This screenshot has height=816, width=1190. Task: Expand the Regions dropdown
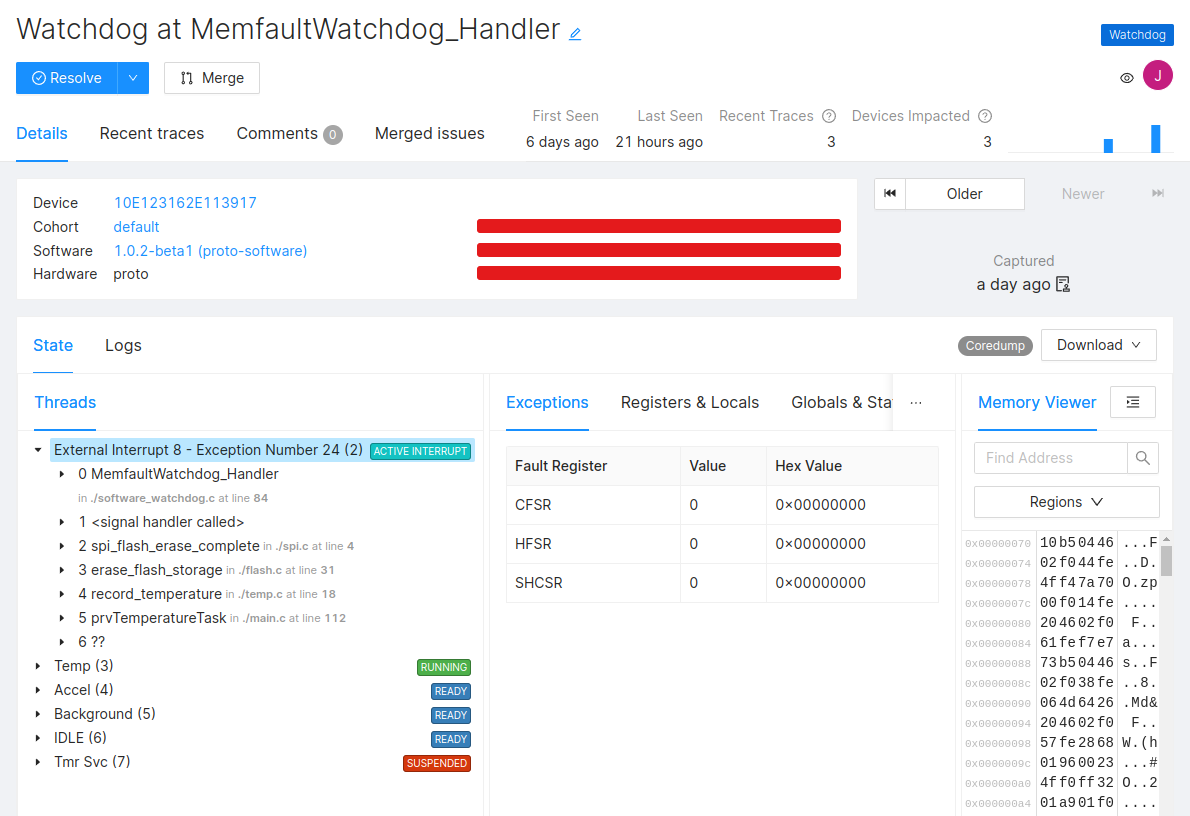click(1066, 502)
